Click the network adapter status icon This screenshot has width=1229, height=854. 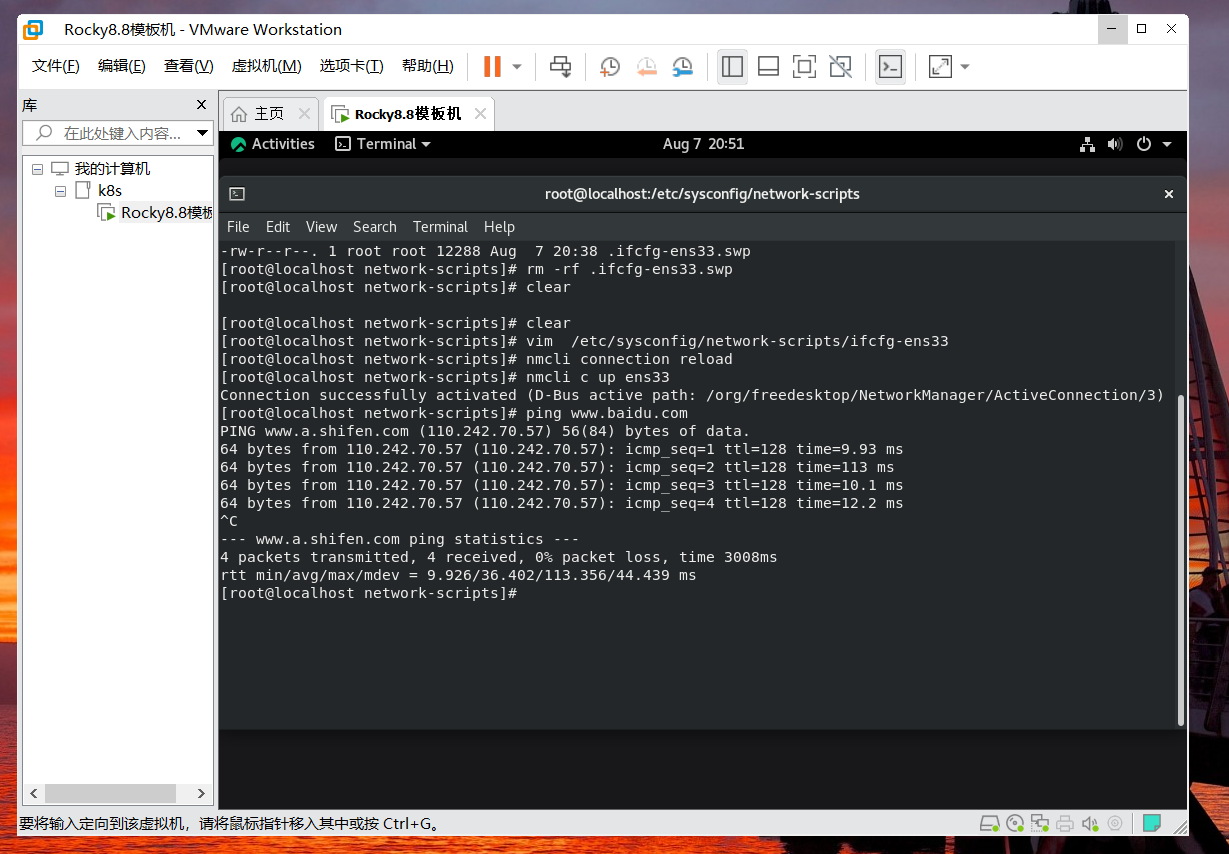[x=1040, y=823]
